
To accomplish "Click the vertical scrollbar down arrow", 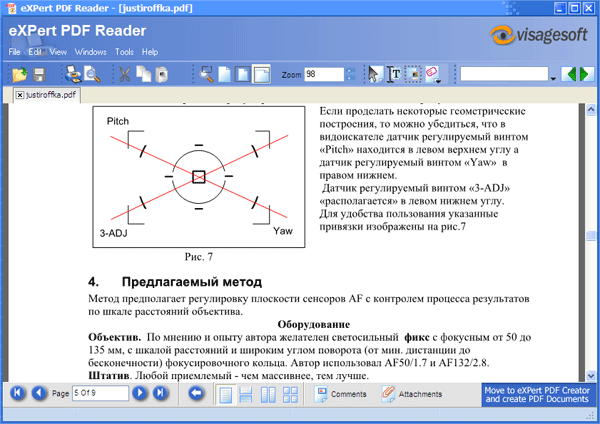I will click(x=591, y=376).
